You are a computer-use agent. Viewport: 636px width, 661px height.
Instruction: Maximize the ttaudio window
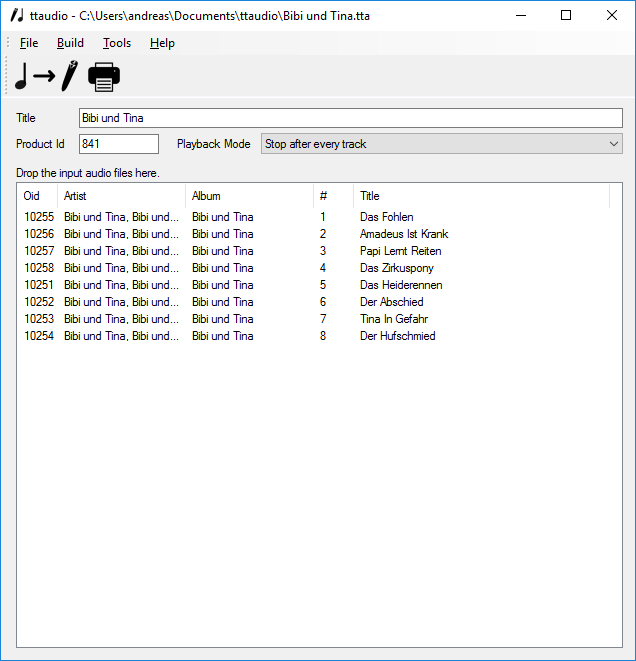pos(566,16)
